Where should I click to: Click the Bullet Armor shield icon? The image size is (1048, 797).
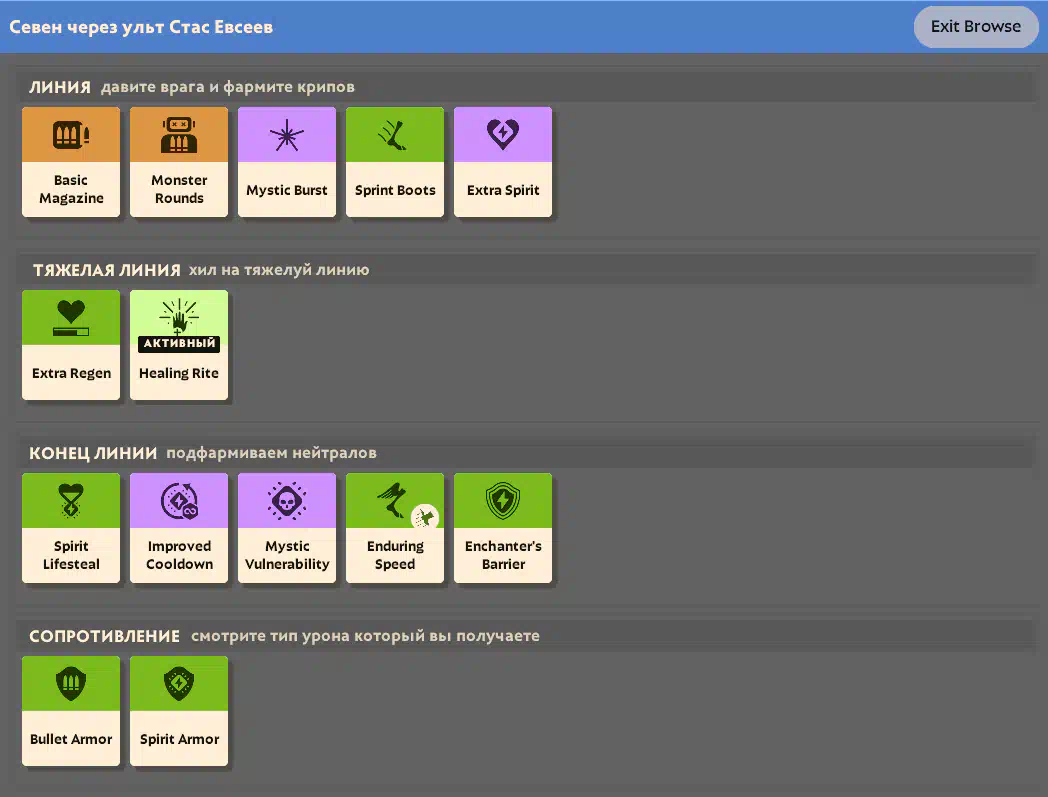(71, 683)
